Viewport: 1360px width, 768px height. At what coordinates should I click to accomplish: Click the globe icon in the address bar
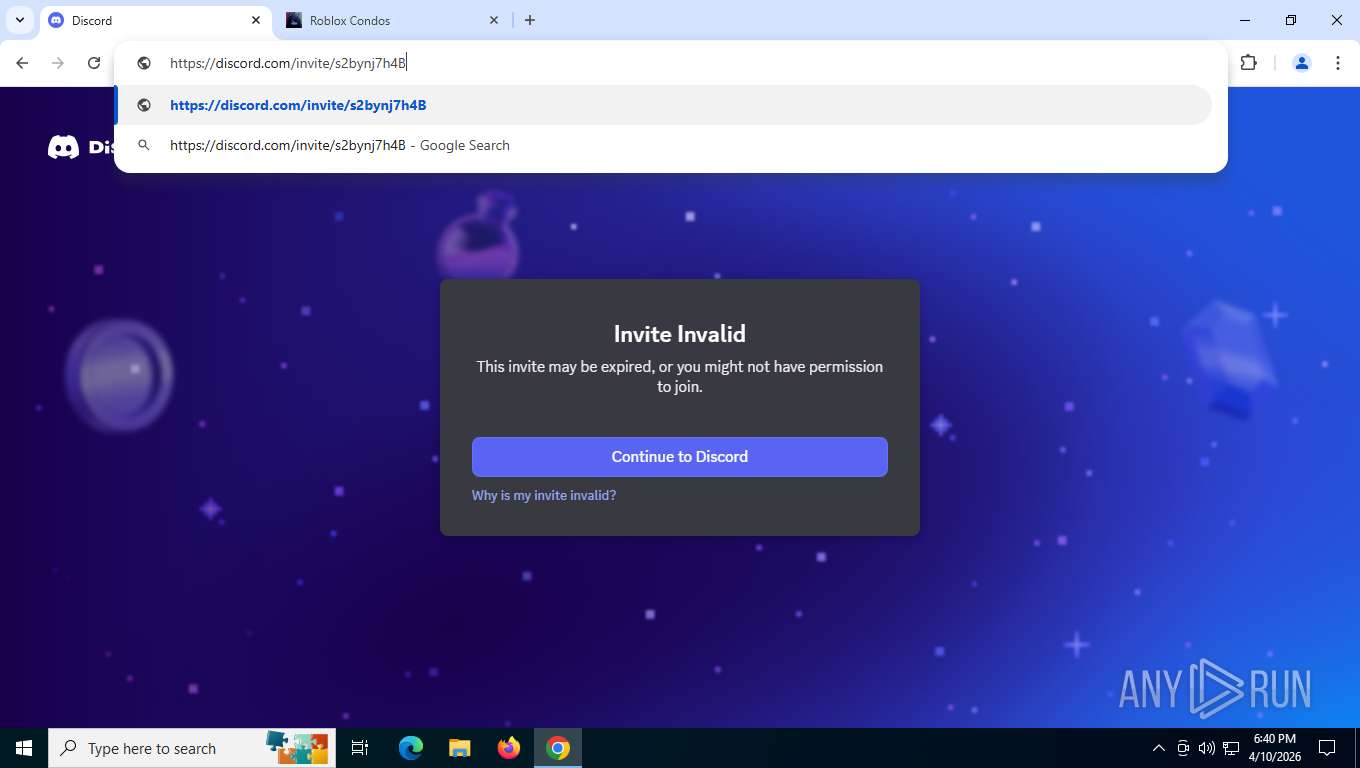pyautogui.click(x=144, y=63)
